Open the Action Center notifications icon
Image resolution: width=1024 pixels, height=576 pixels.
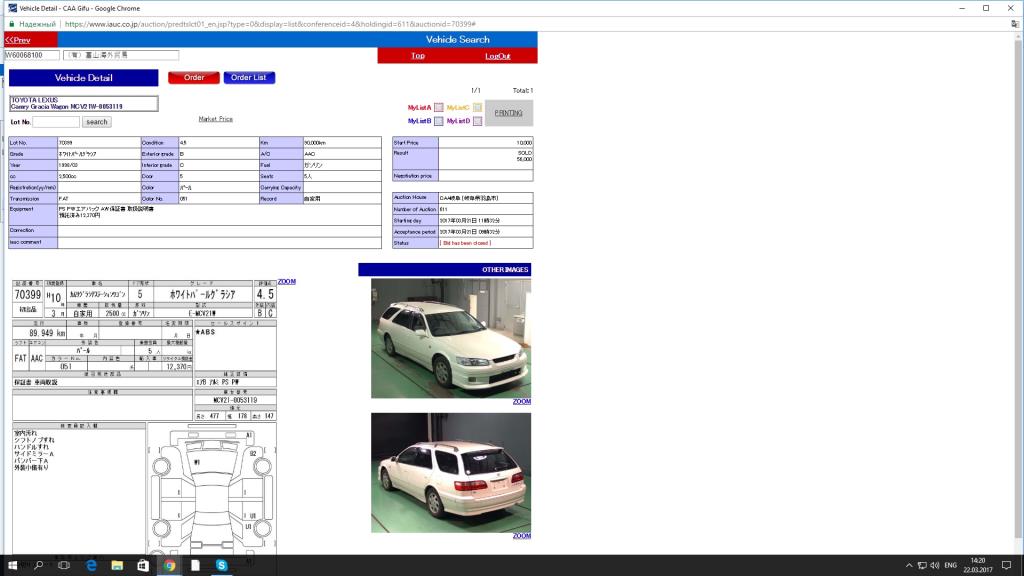tap(1006, 566)
